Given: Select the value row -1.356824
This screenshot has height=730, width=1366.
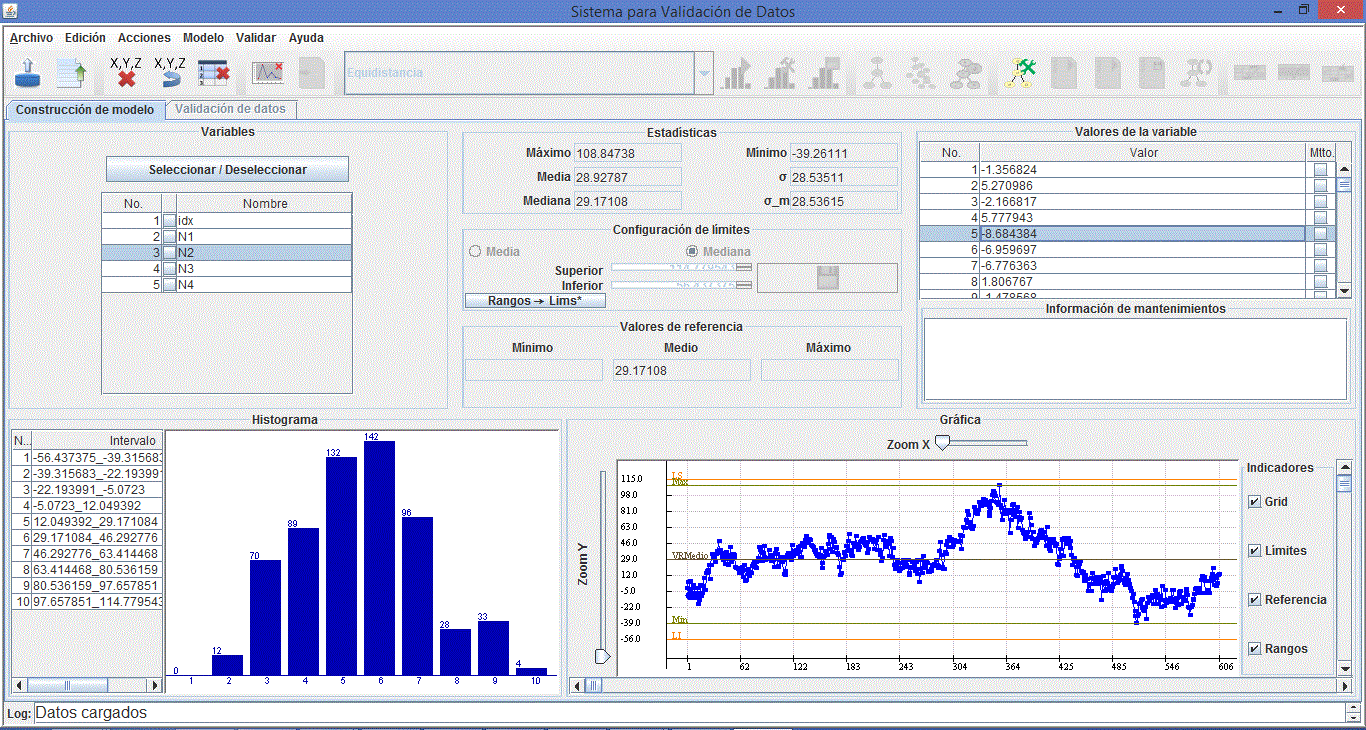Looking at the screenshot, I should [1128, 170].
